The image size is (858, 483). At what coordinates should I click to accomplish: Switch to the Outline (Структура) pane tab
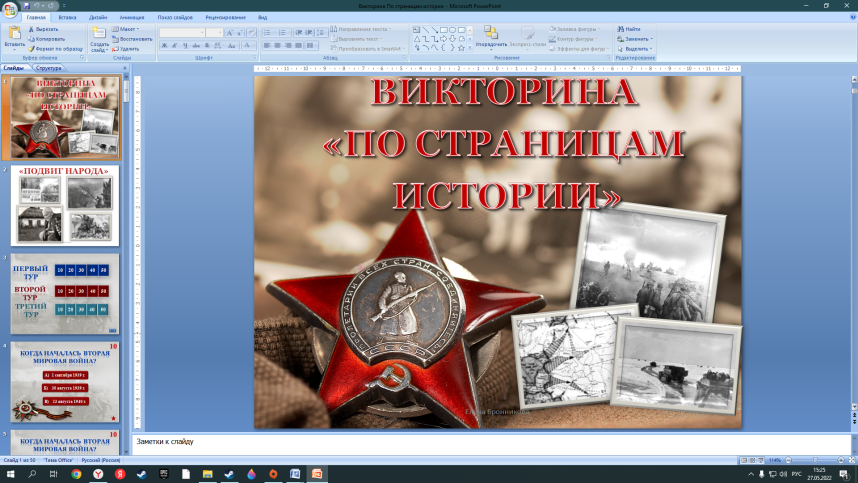[49, 68]
